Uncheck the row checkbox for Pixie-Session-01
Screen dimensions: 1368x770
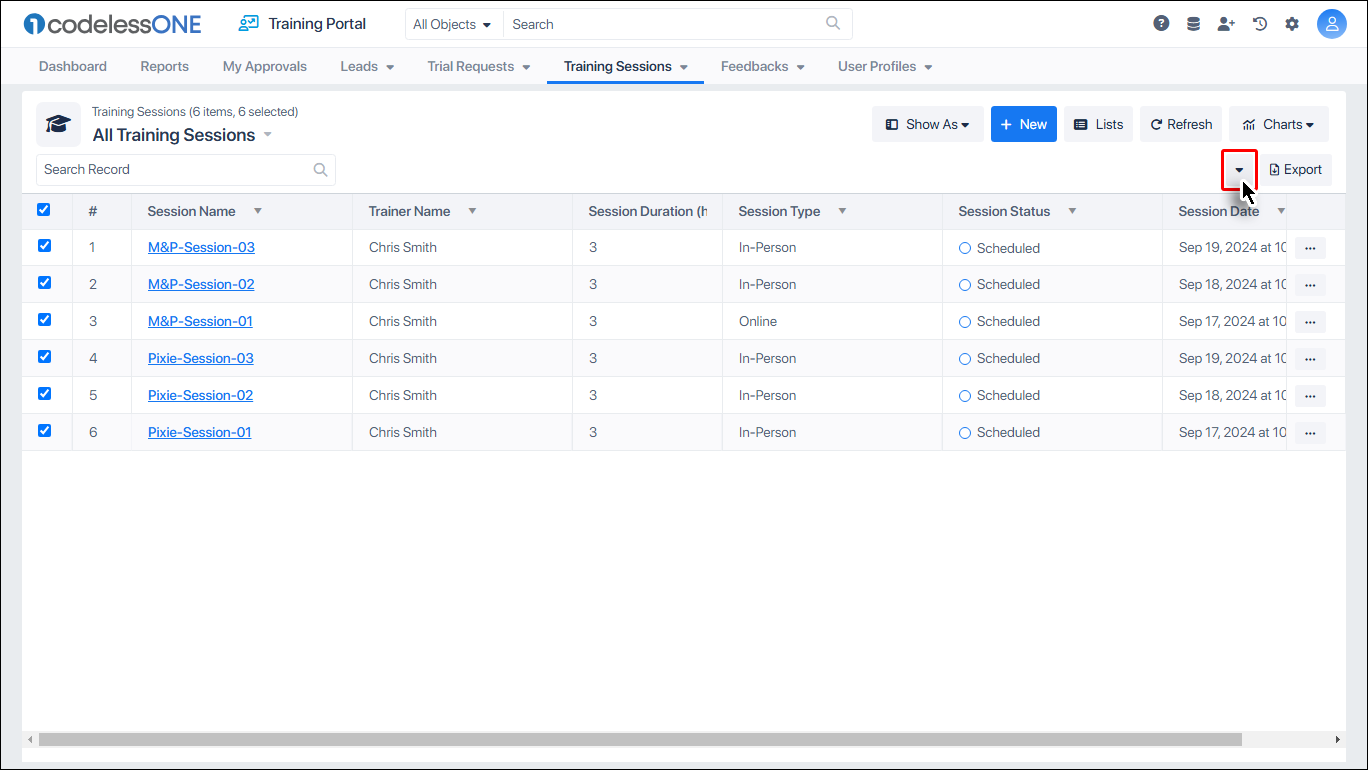coord(43,430)
